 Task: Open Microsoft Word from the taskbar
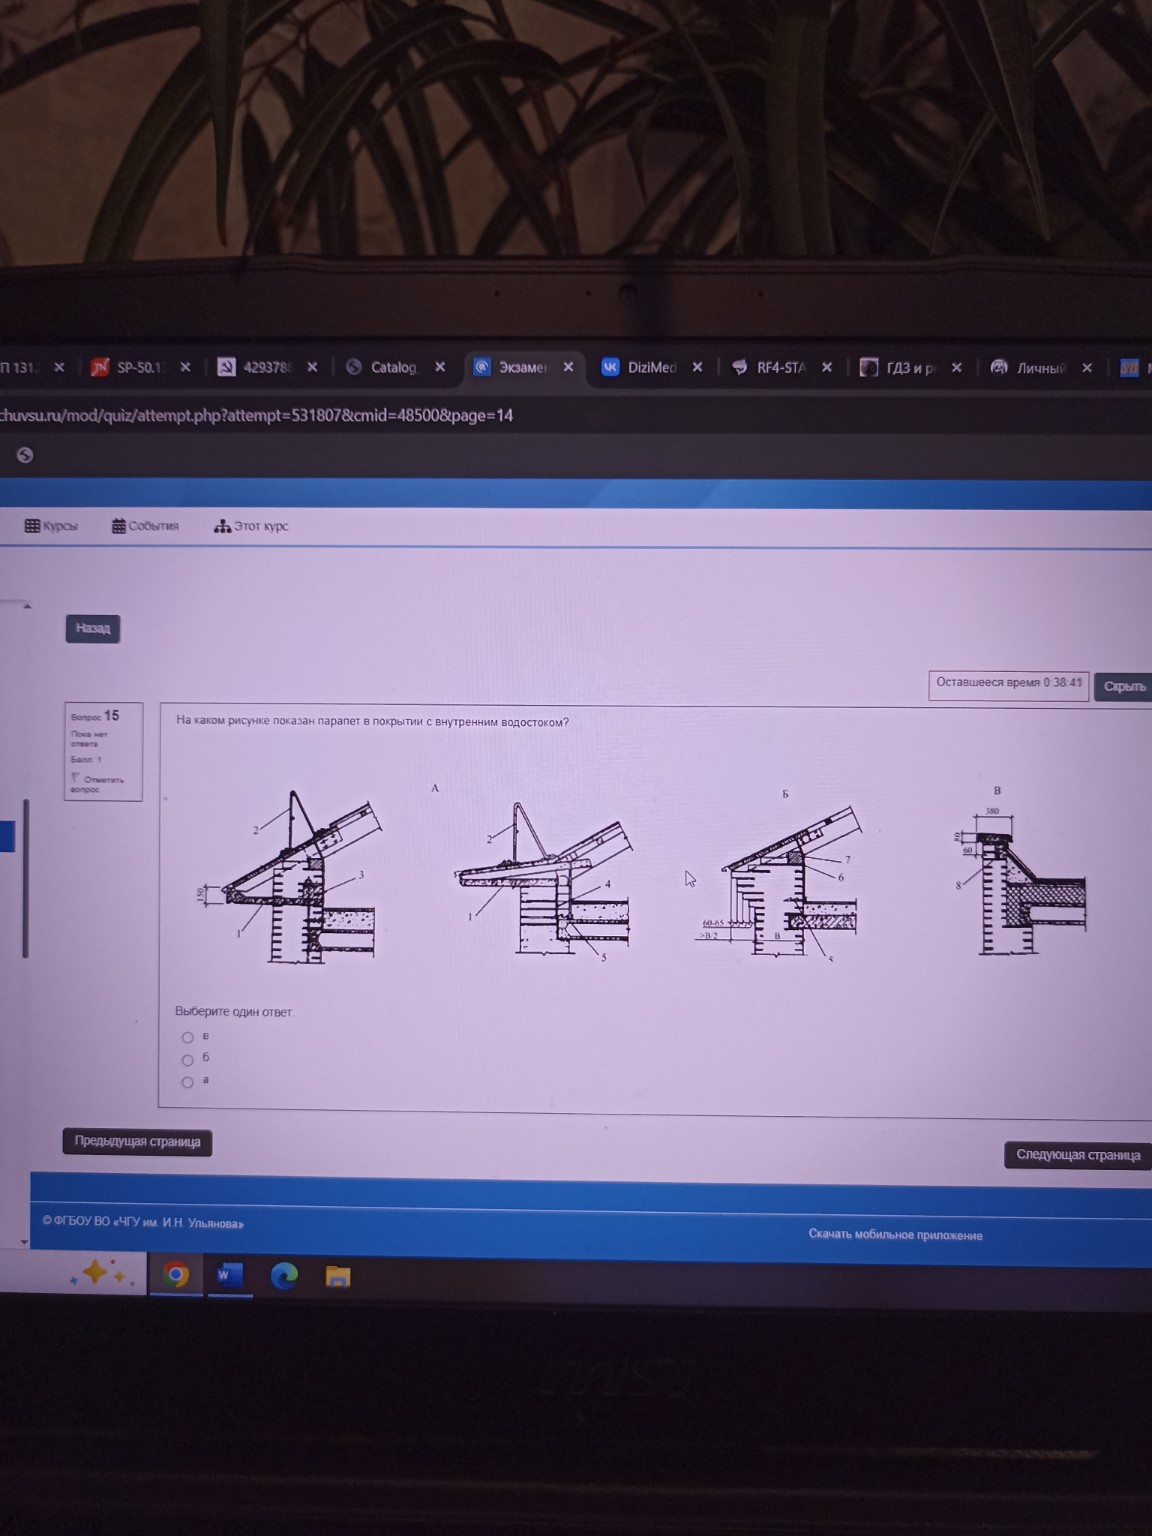(229, 1275)
